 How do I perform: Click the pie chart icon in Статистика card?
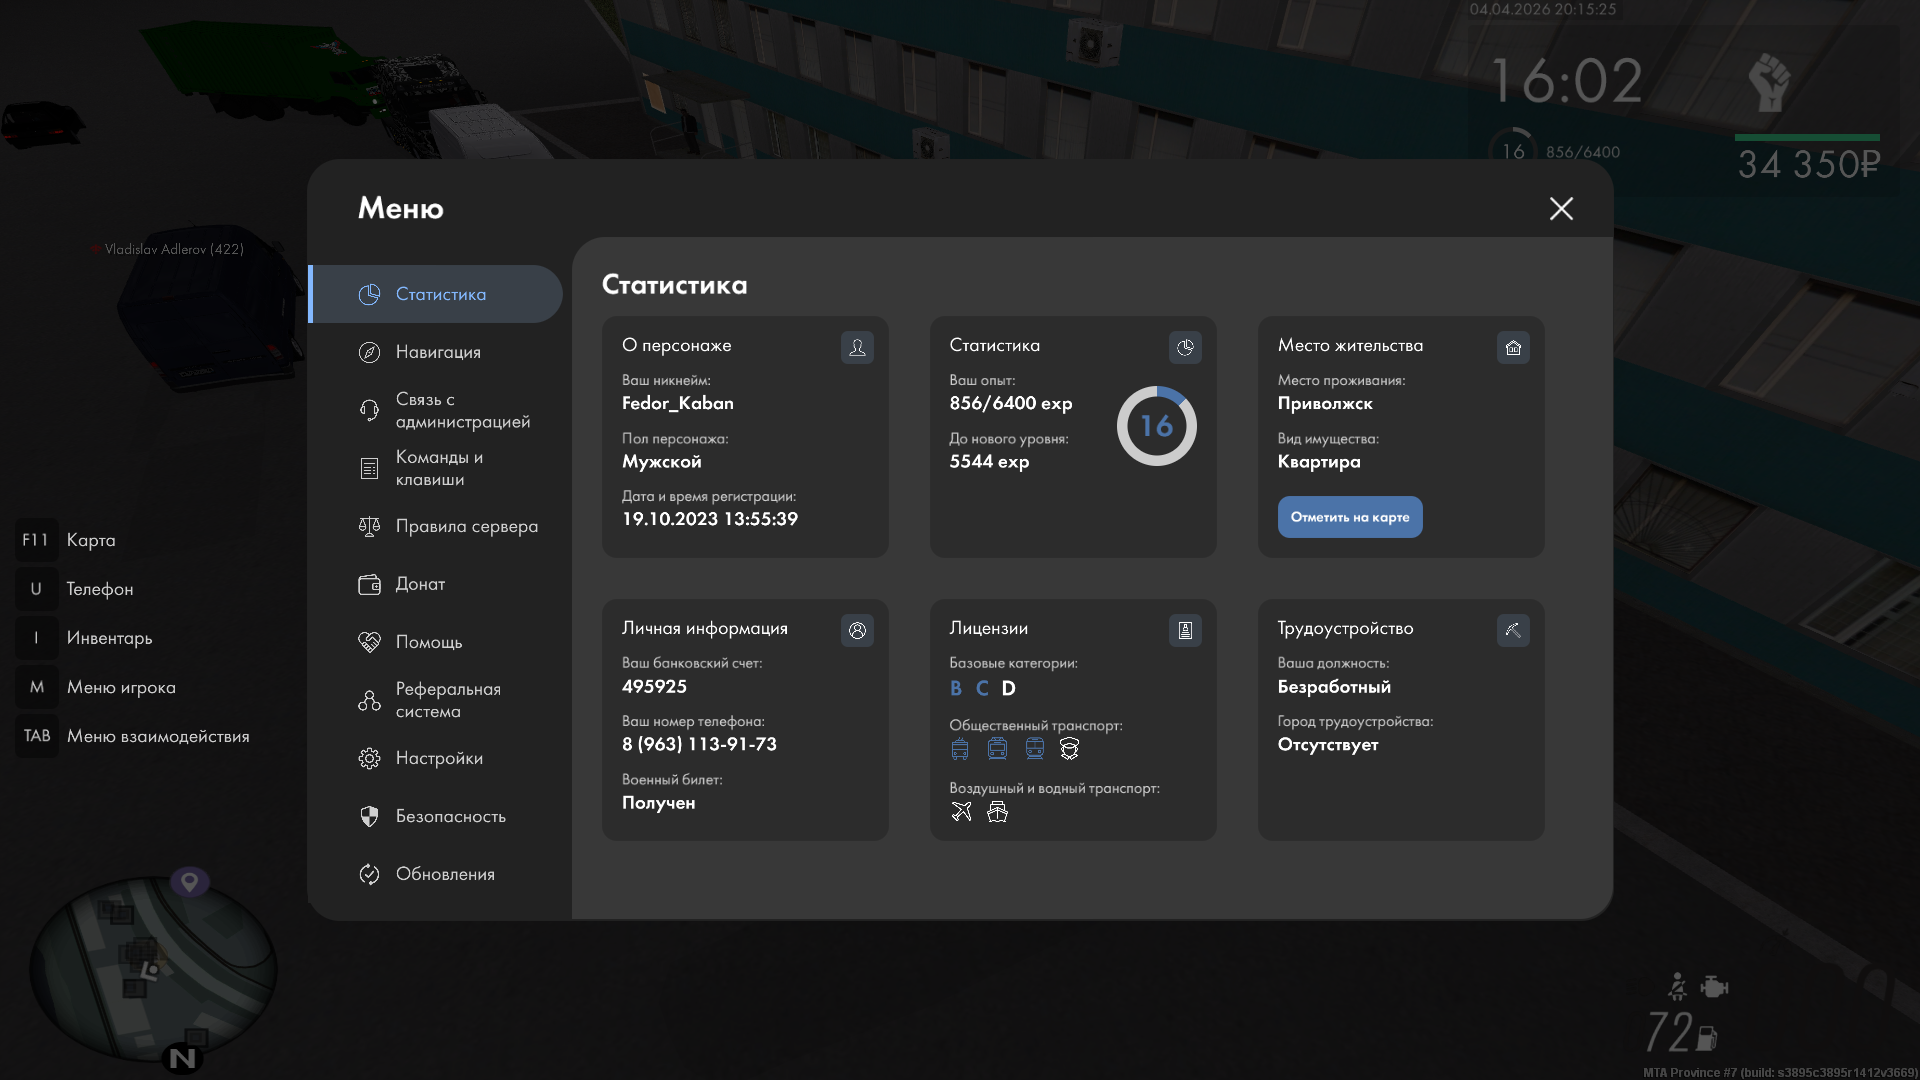click(1185, 347)
